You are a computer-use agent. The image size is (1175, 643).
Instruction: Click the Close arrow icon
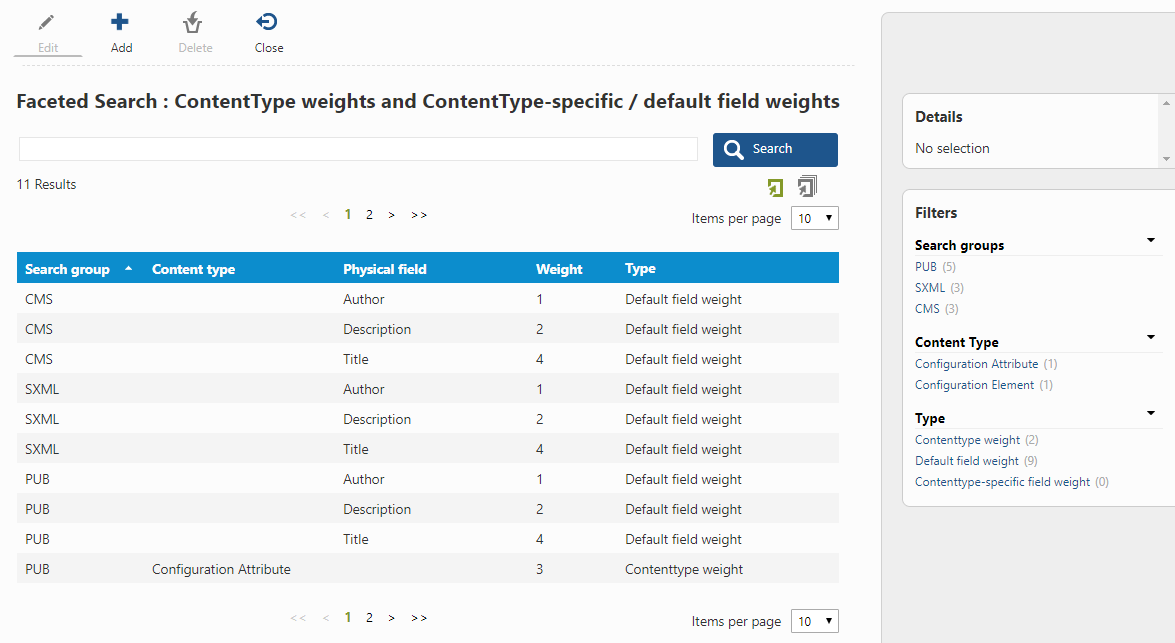267,22
